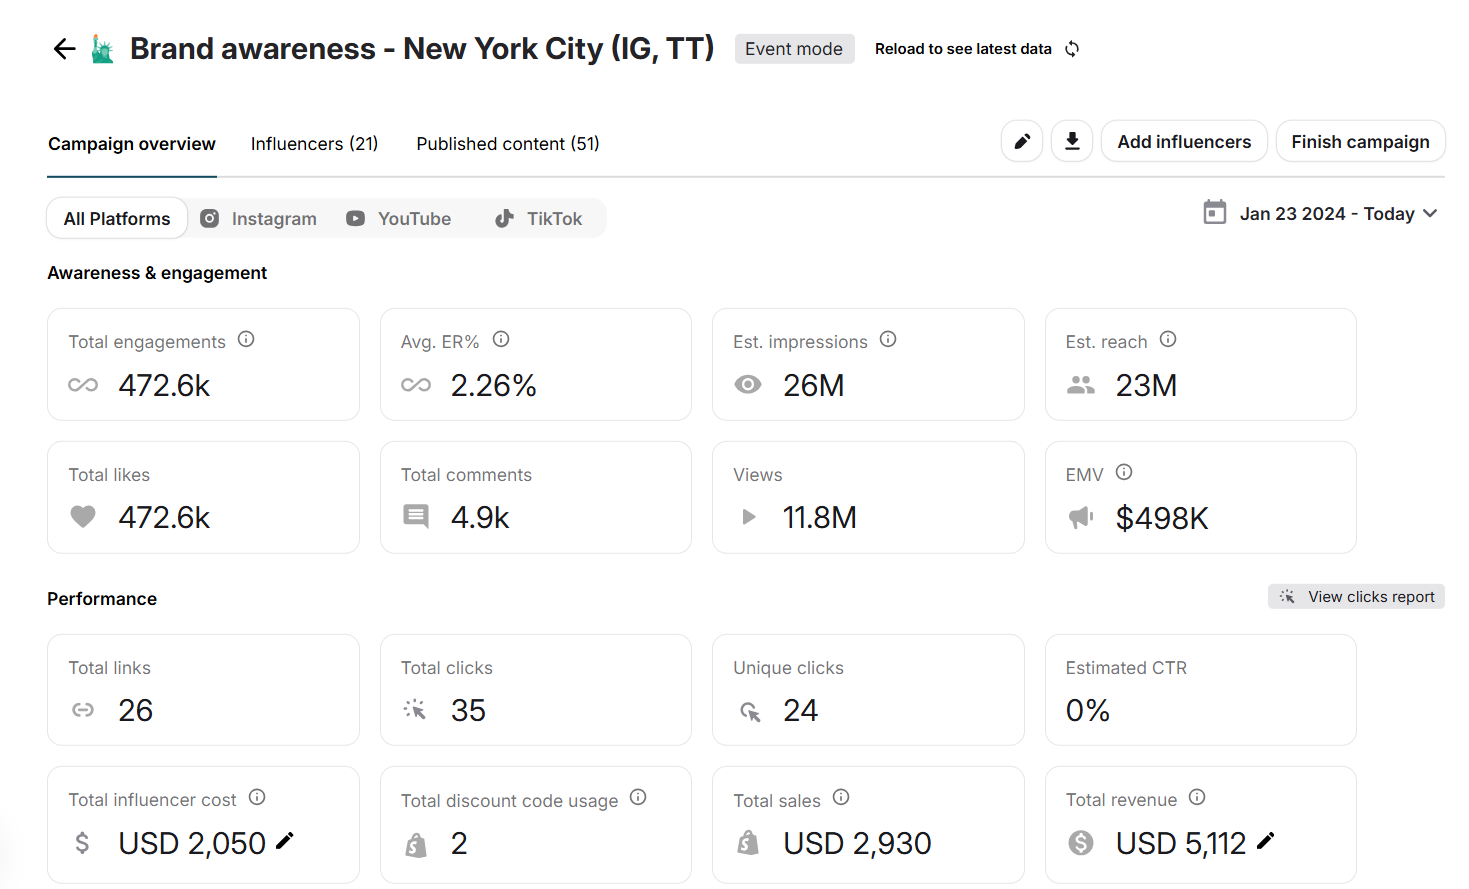Download the campaign report
Viewport: 1469px width, 889px height.
1072,142
